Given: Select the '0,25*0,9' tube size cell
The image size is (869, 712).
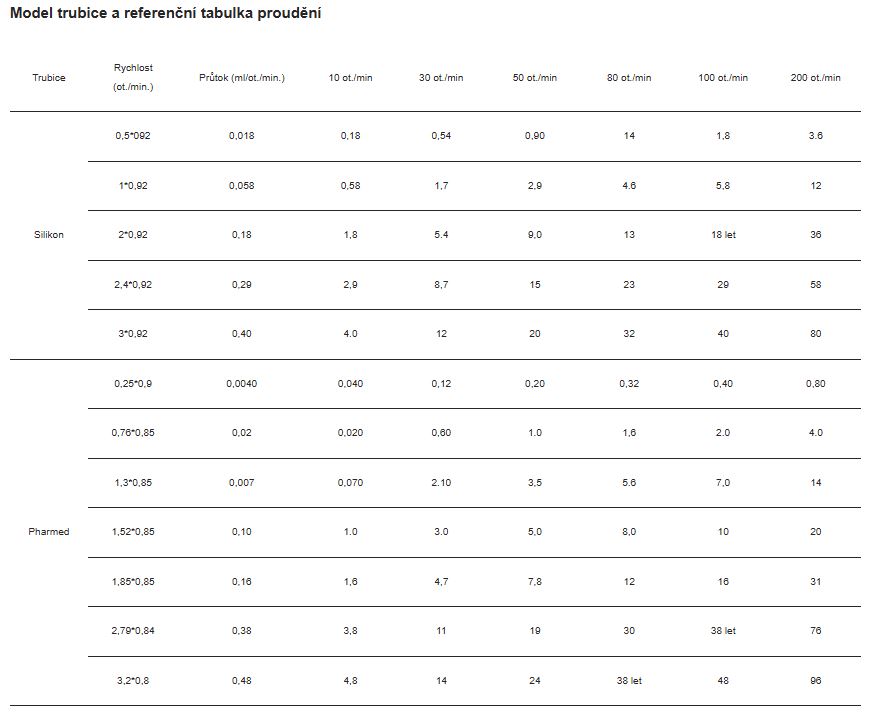Looking at the screenshot, I should 133,383.
